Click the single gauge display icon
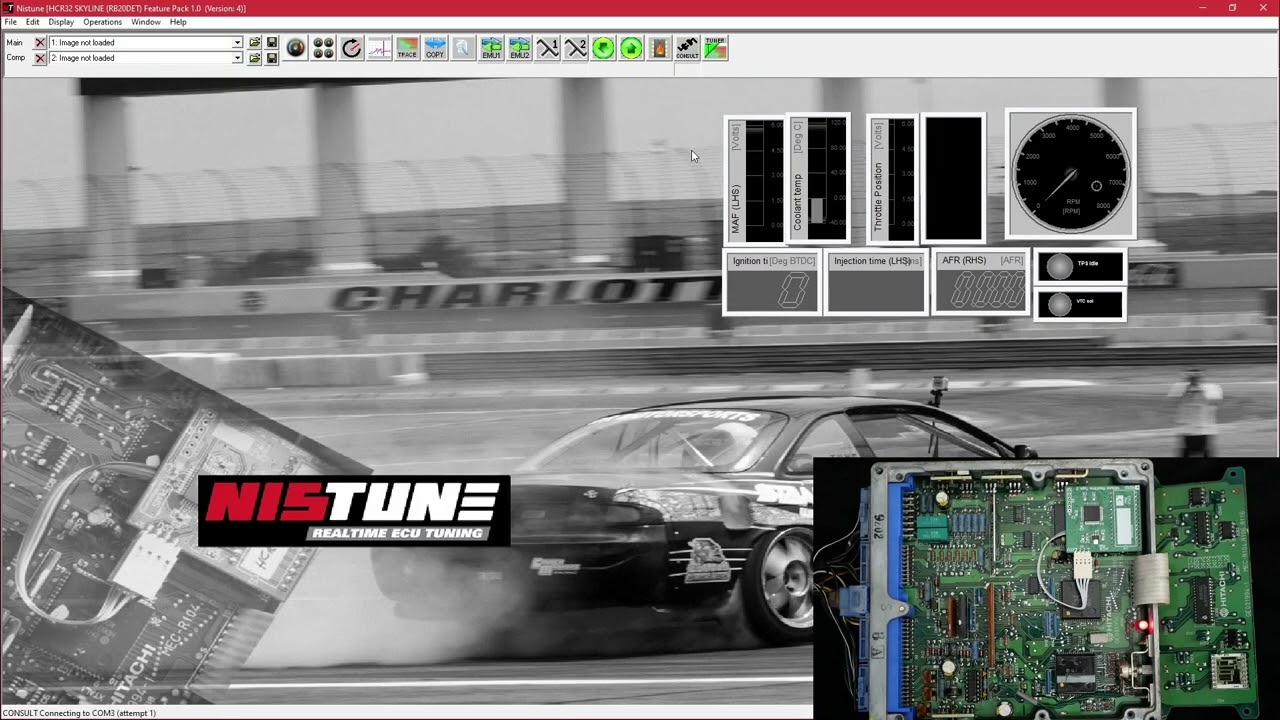Image resolution: width=1280 pixels, height=720 pixels. click(295, 48)
